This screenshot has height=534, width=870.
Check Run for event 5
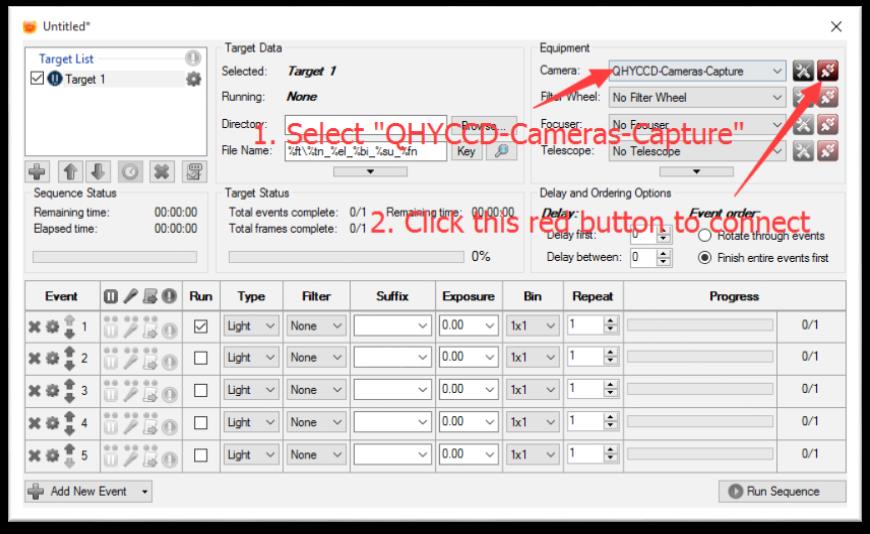tap(201, 455)
